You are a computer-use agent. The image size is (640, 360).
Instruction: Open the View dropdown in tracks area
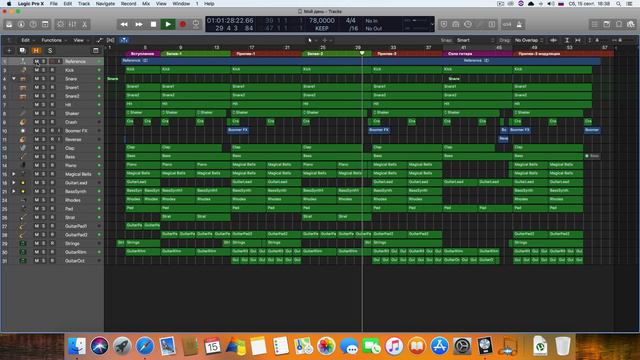point(81,40)
